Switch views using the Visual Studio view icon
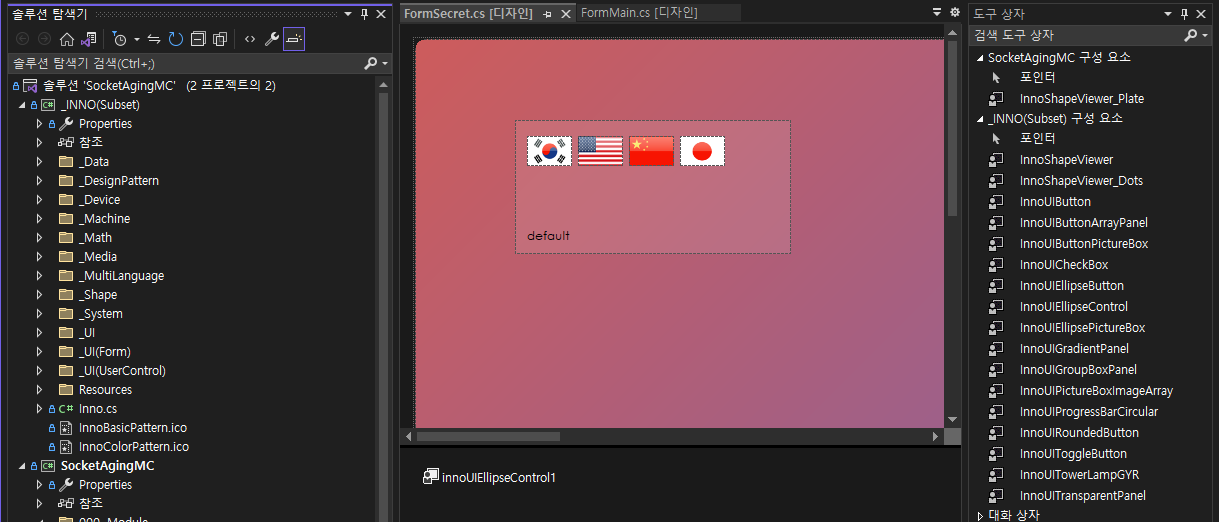This screenshot has height=522, width=1219. pyautogui.click(x=89, y=39)
